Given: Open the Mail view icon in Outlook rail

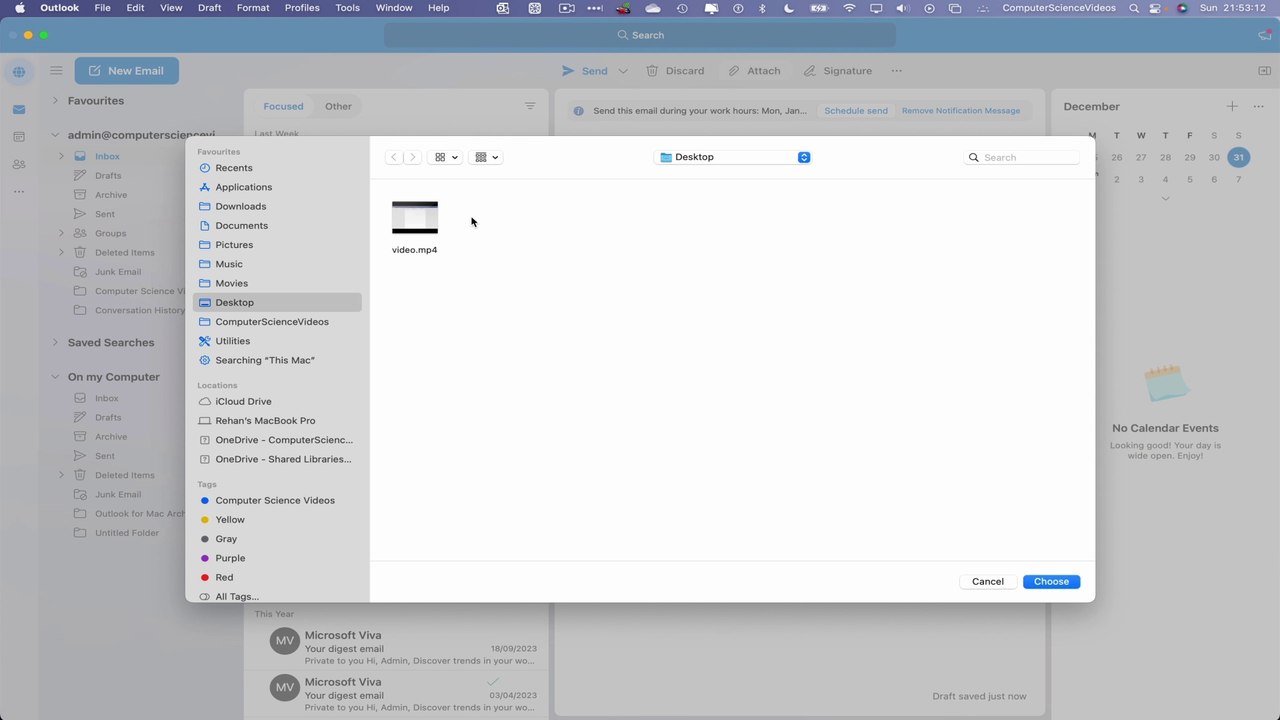Looking at the screenshot, I should pos(19,109).
